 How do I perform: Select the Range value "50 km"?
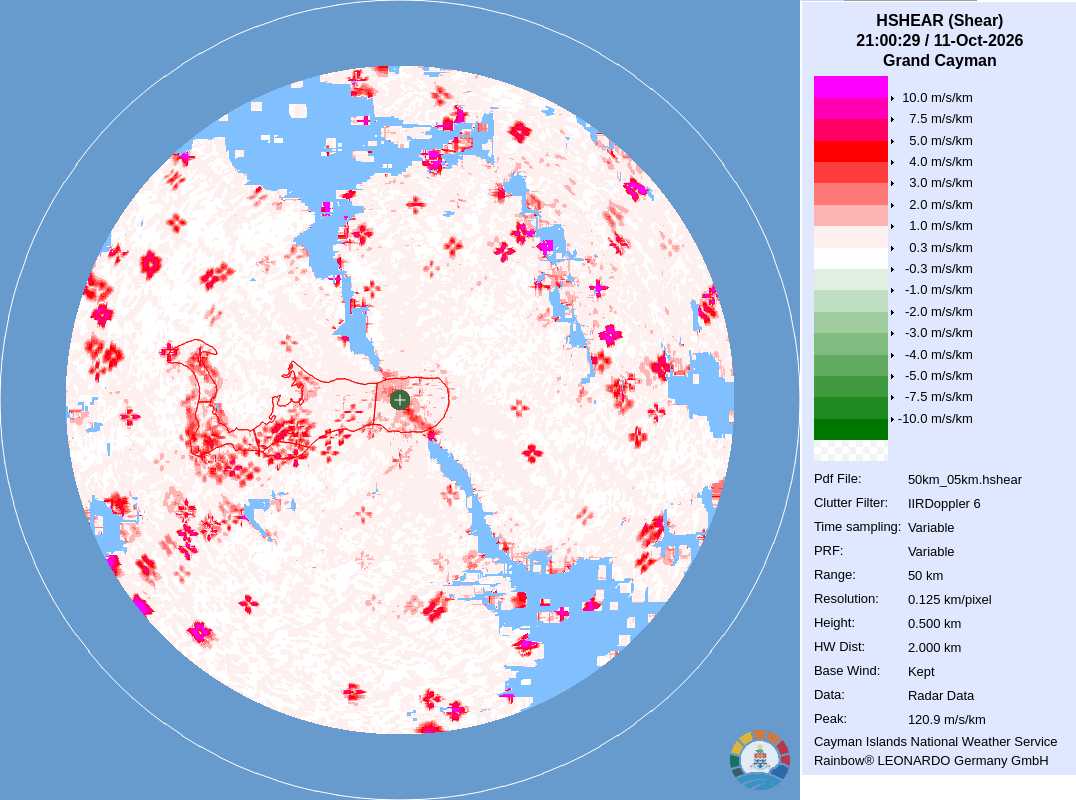pos(926,576)
